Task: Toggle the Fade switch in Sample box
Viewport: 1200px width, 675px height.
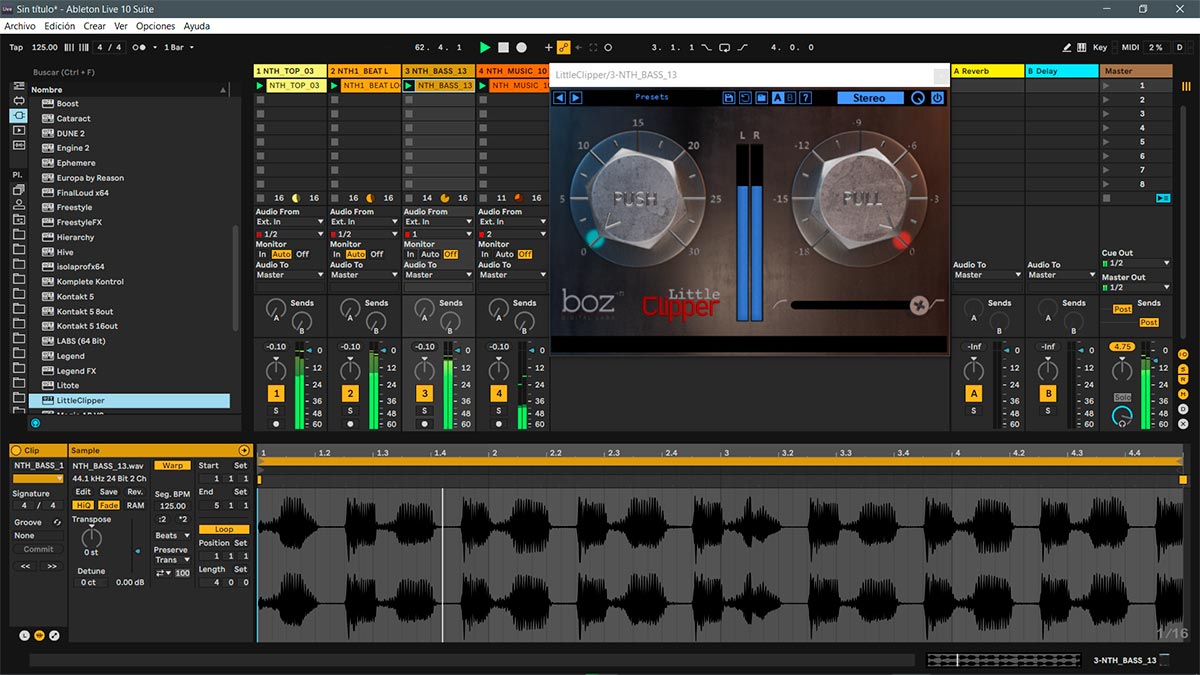Action: (x=108, y=505)
